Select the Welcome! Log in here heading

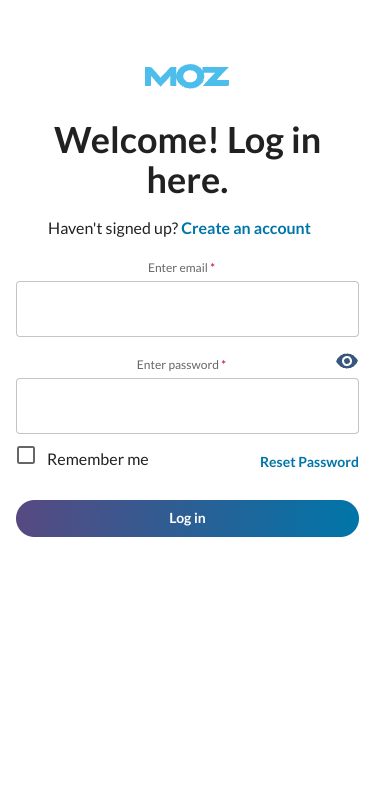[x=188, y=161]
